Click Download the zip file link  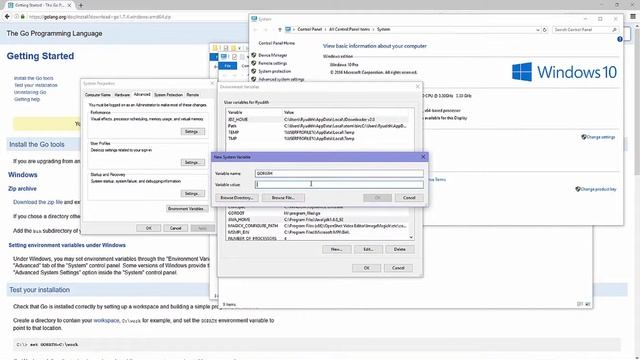coord(38,202)
